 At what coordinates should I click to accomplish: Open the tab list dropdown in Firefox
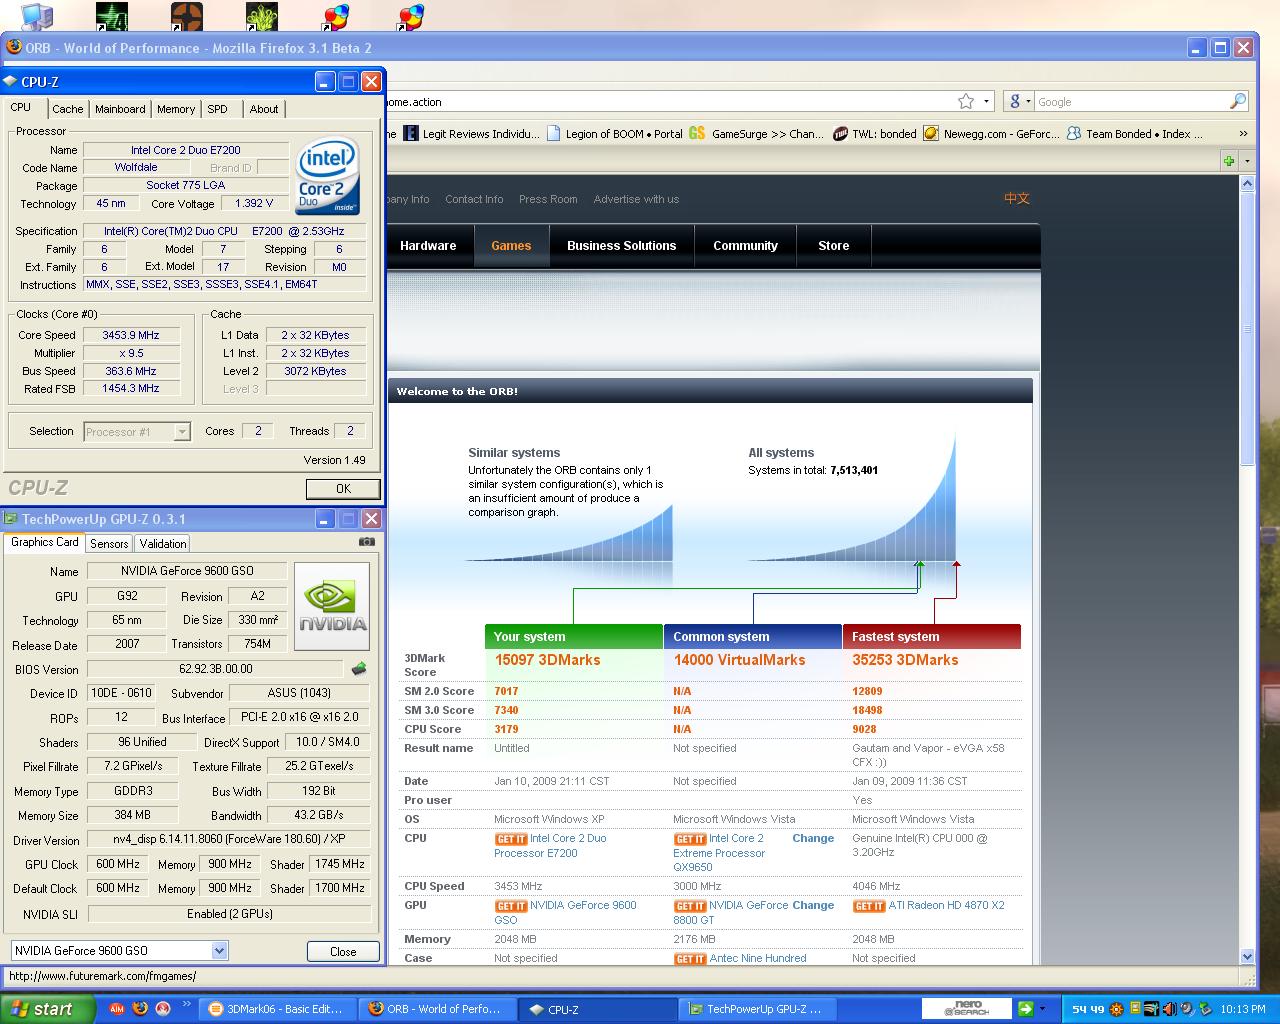[1247, 160]
